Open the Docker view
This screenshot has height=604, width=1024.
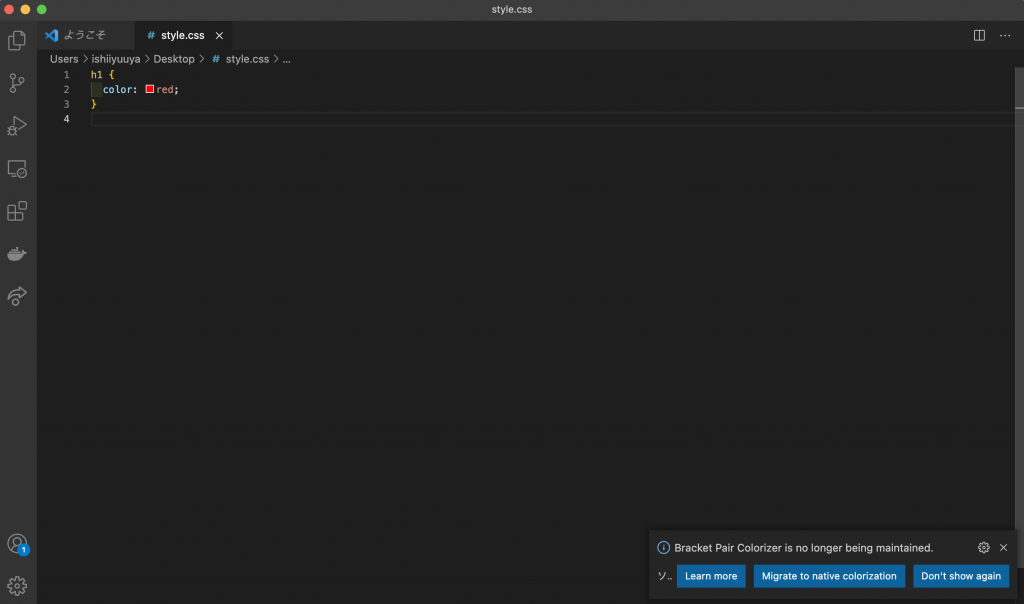[x=17, y=254]
